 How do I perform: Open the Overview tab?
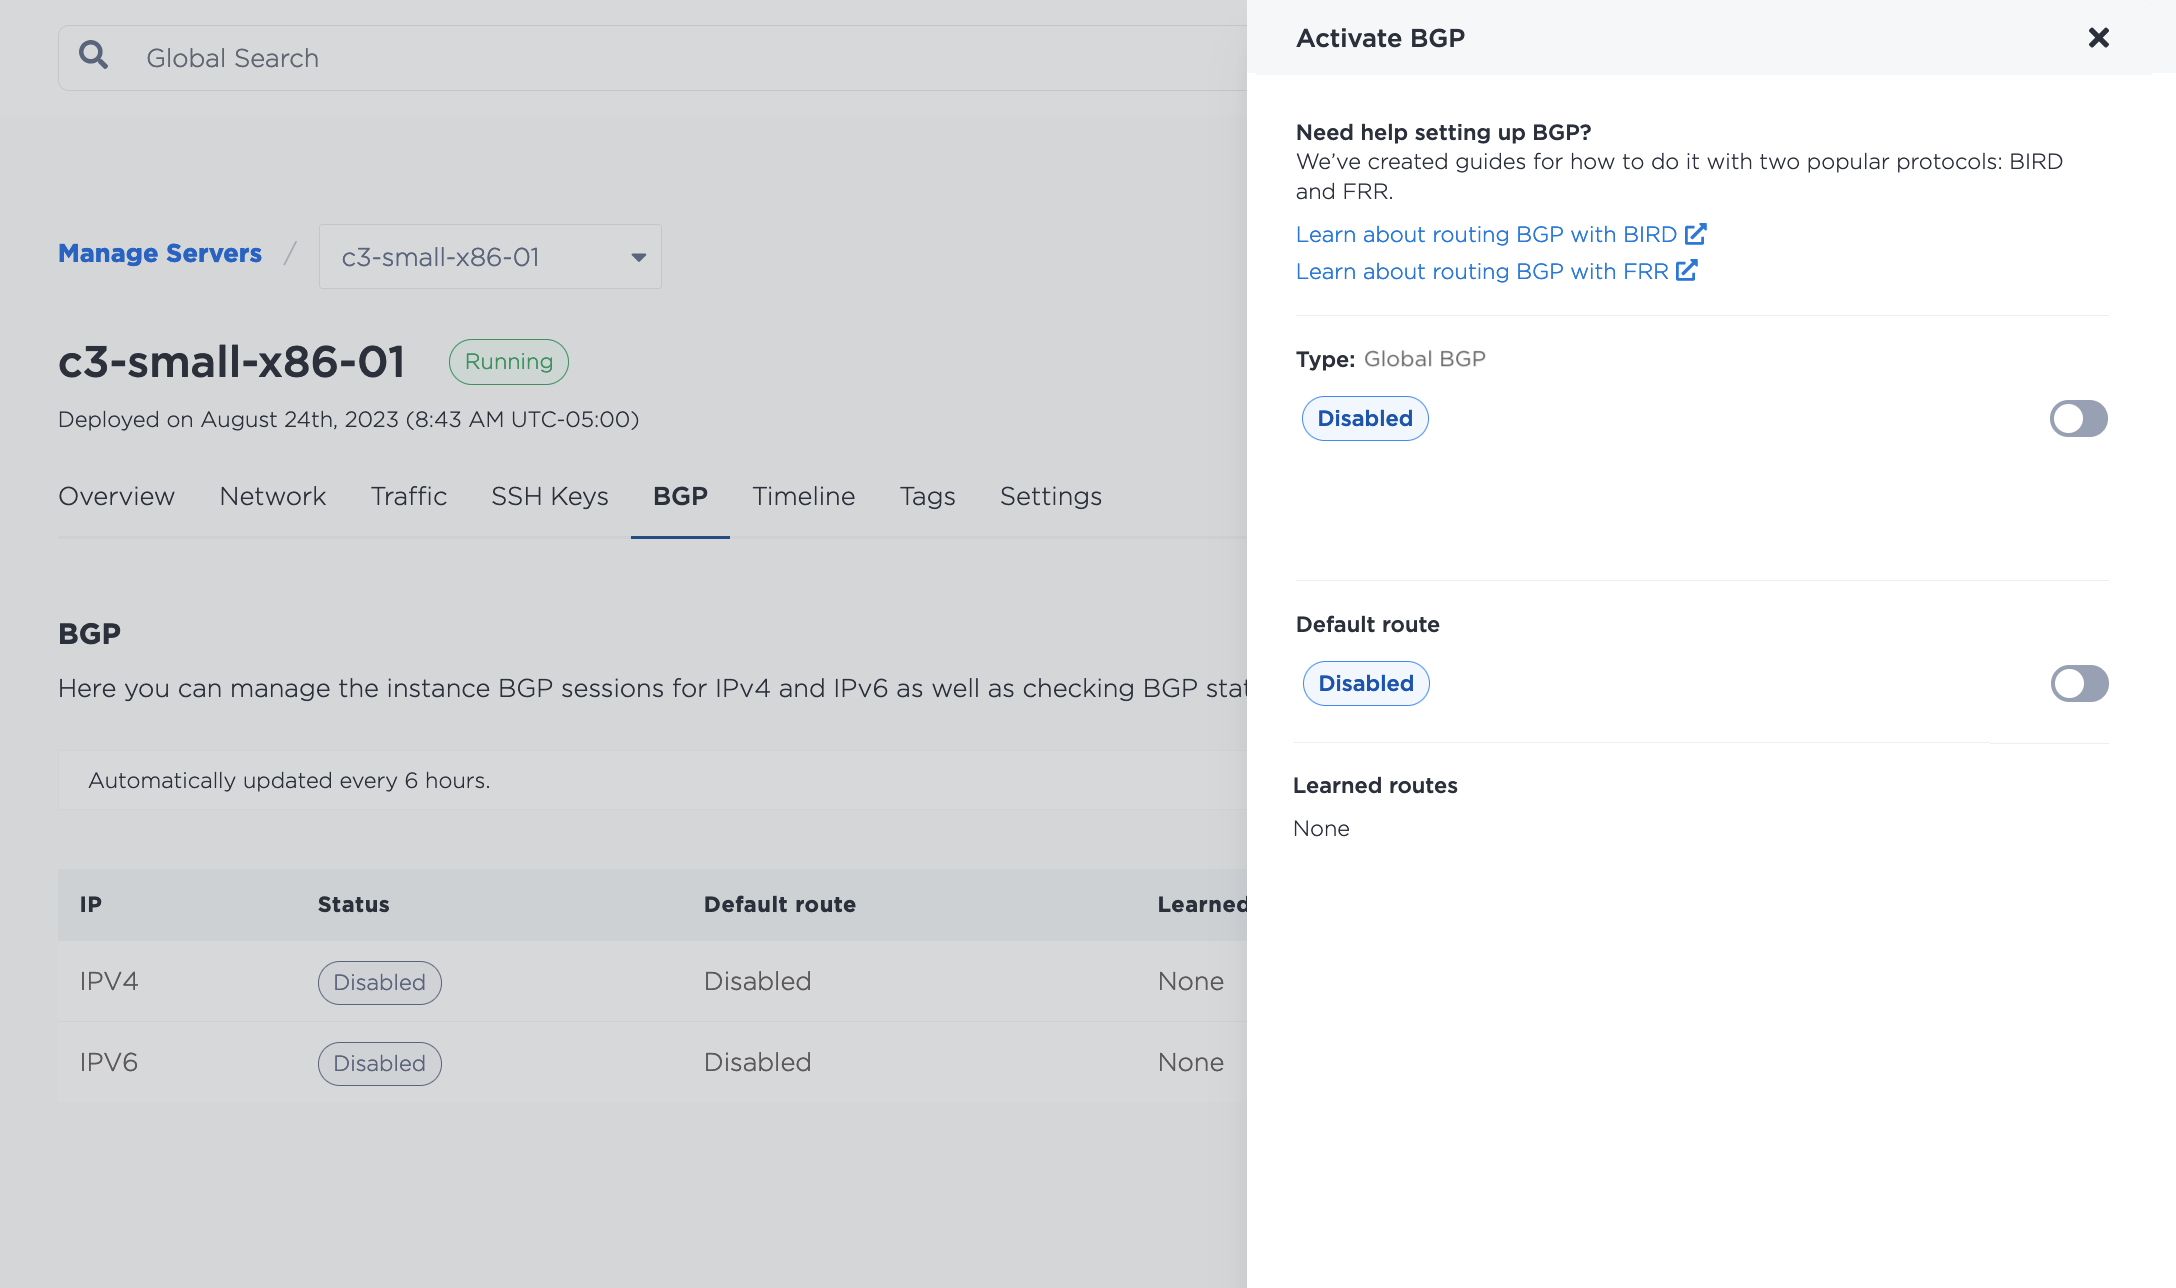click(x=116, y=496)
